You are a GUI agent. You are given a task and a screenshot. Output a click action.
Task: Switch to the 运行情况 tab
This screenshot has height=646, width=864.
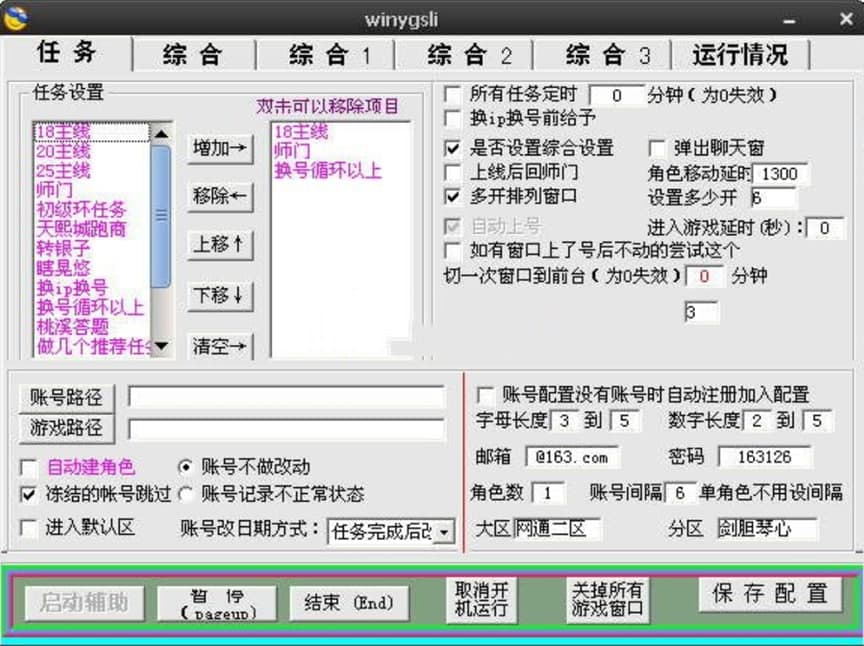tap(742, 55)
